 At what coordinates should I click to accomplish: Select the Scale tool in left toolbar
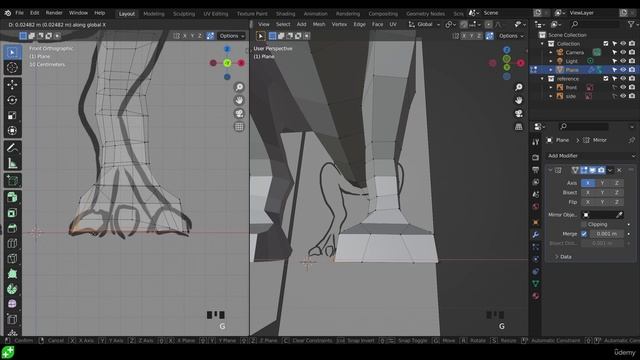click(x=12, y=116)
